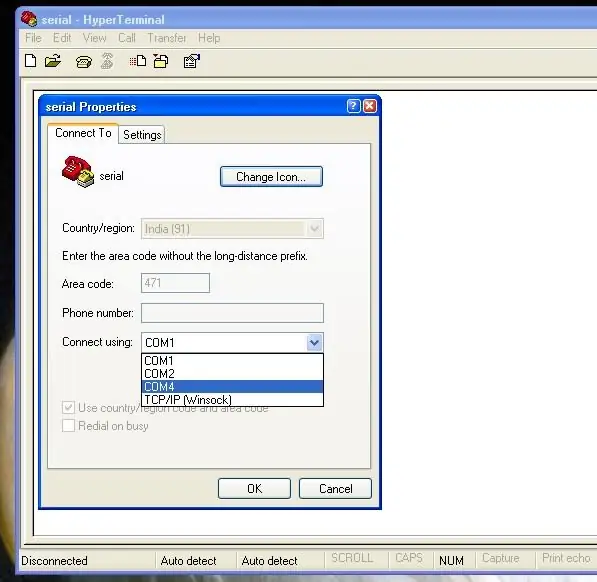The image size is (597, 582).
Task: Switch to the Settings tab
Action: point(142,135)
